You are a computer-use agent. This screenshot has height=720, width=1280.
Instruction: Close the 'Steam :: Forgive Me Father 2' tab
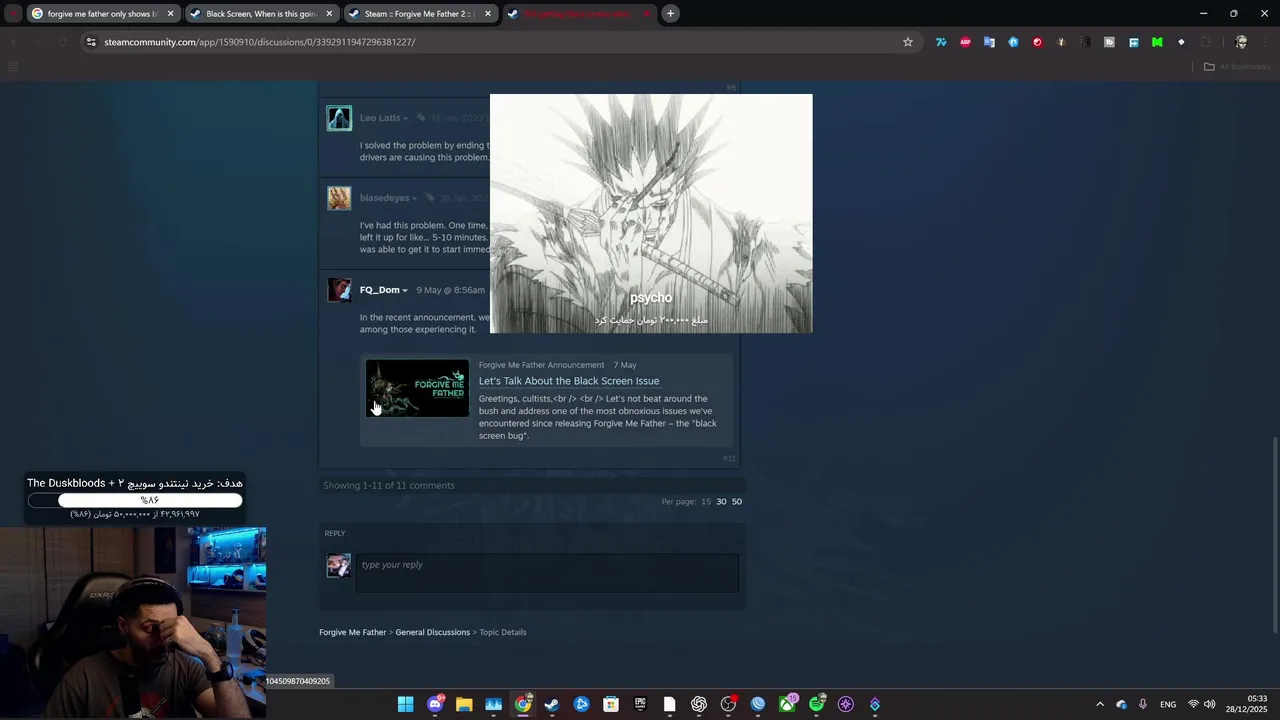point(488,14)
